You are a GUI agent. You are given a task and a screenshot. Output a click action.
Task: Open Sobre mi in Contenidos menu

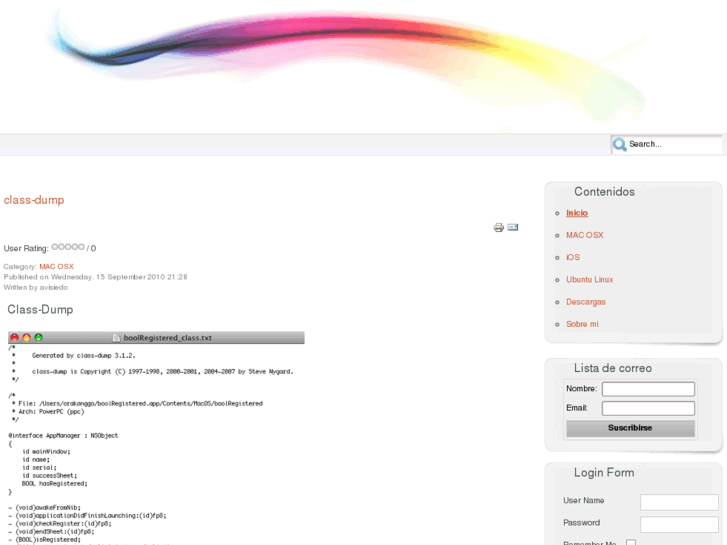582,324
